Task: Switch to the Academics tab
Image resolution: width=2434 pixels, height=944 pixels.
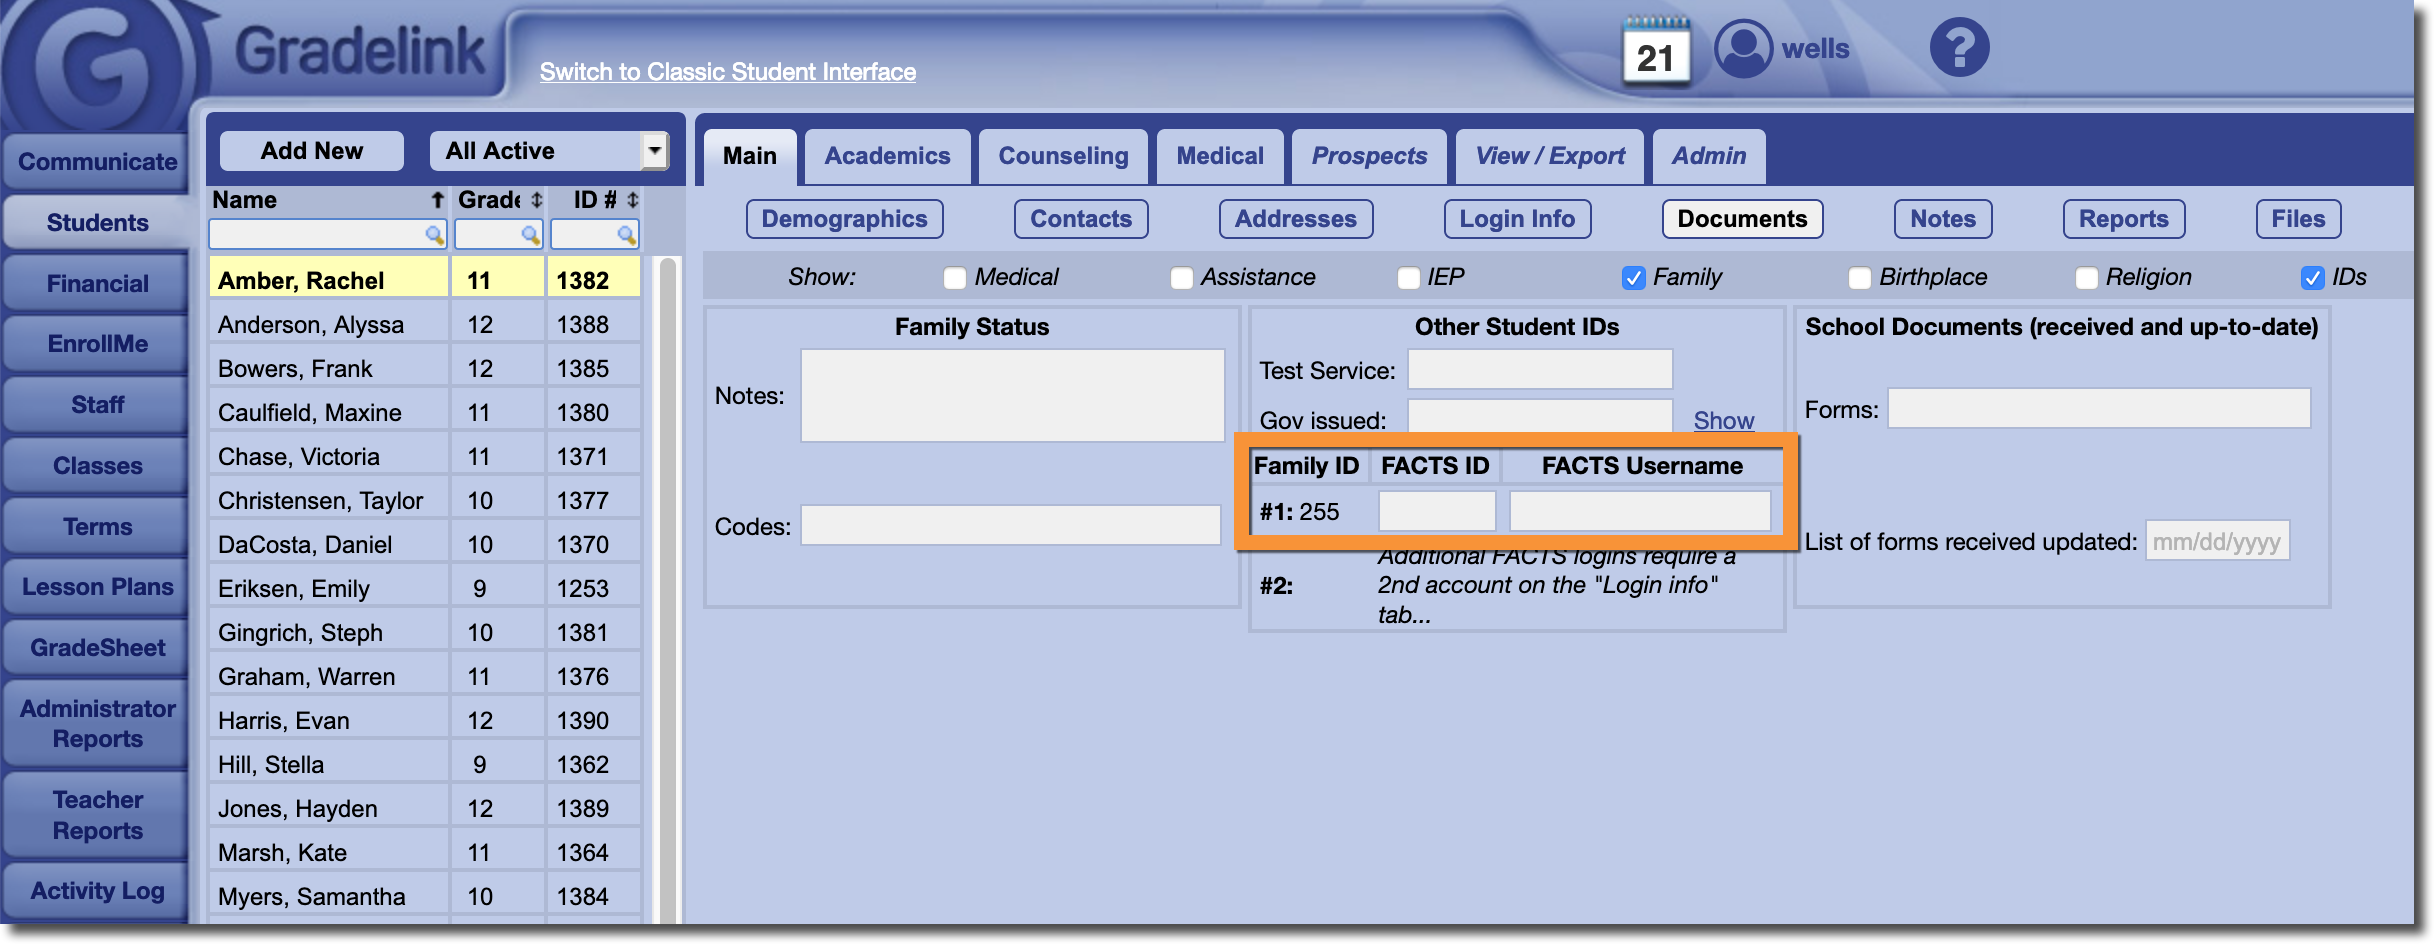Action: pyautogui.click(x=887, y=156)
